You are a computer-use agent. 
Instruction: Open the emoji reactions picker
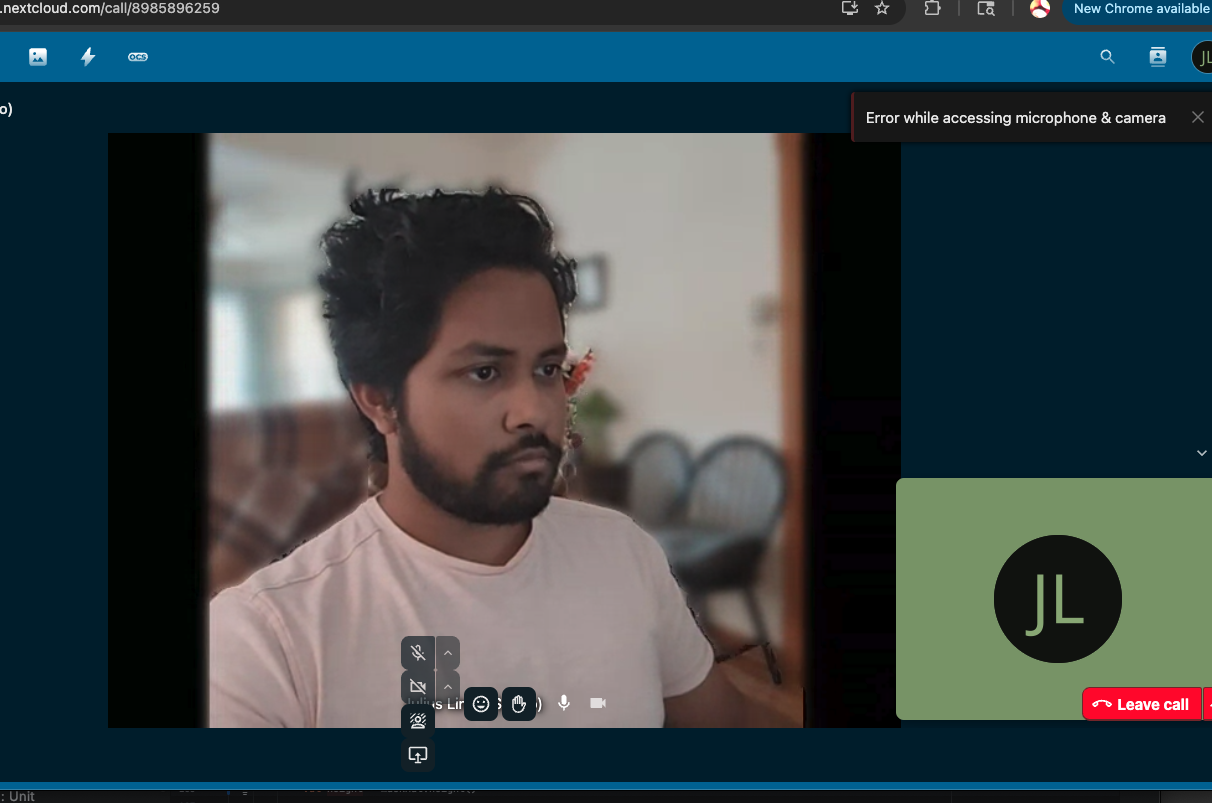tap(481, 704)
